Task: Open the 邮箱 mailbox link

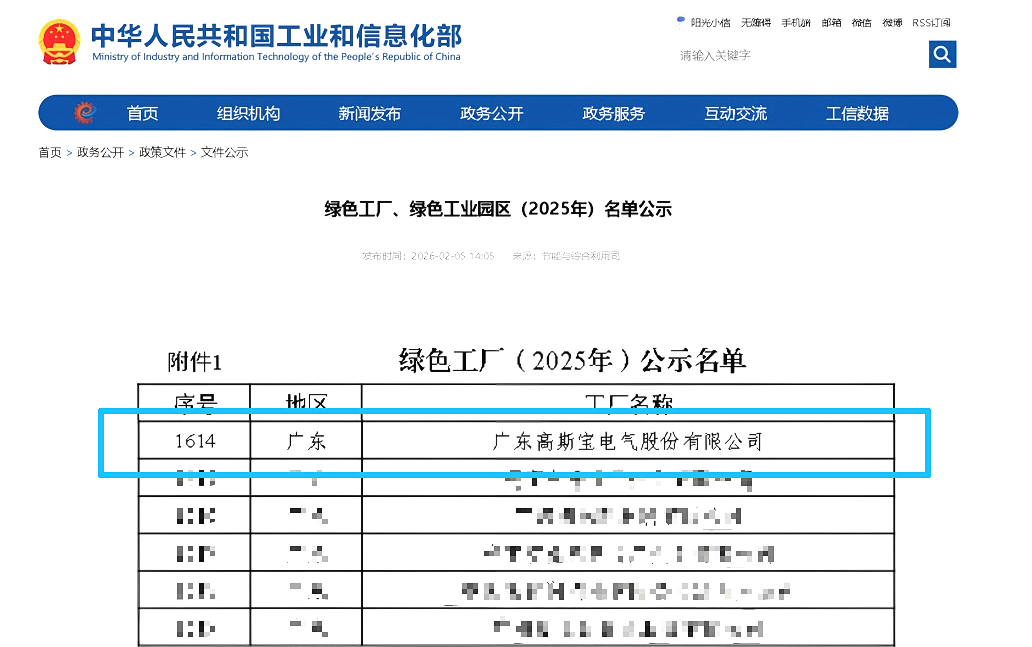Action: point(831,22)
